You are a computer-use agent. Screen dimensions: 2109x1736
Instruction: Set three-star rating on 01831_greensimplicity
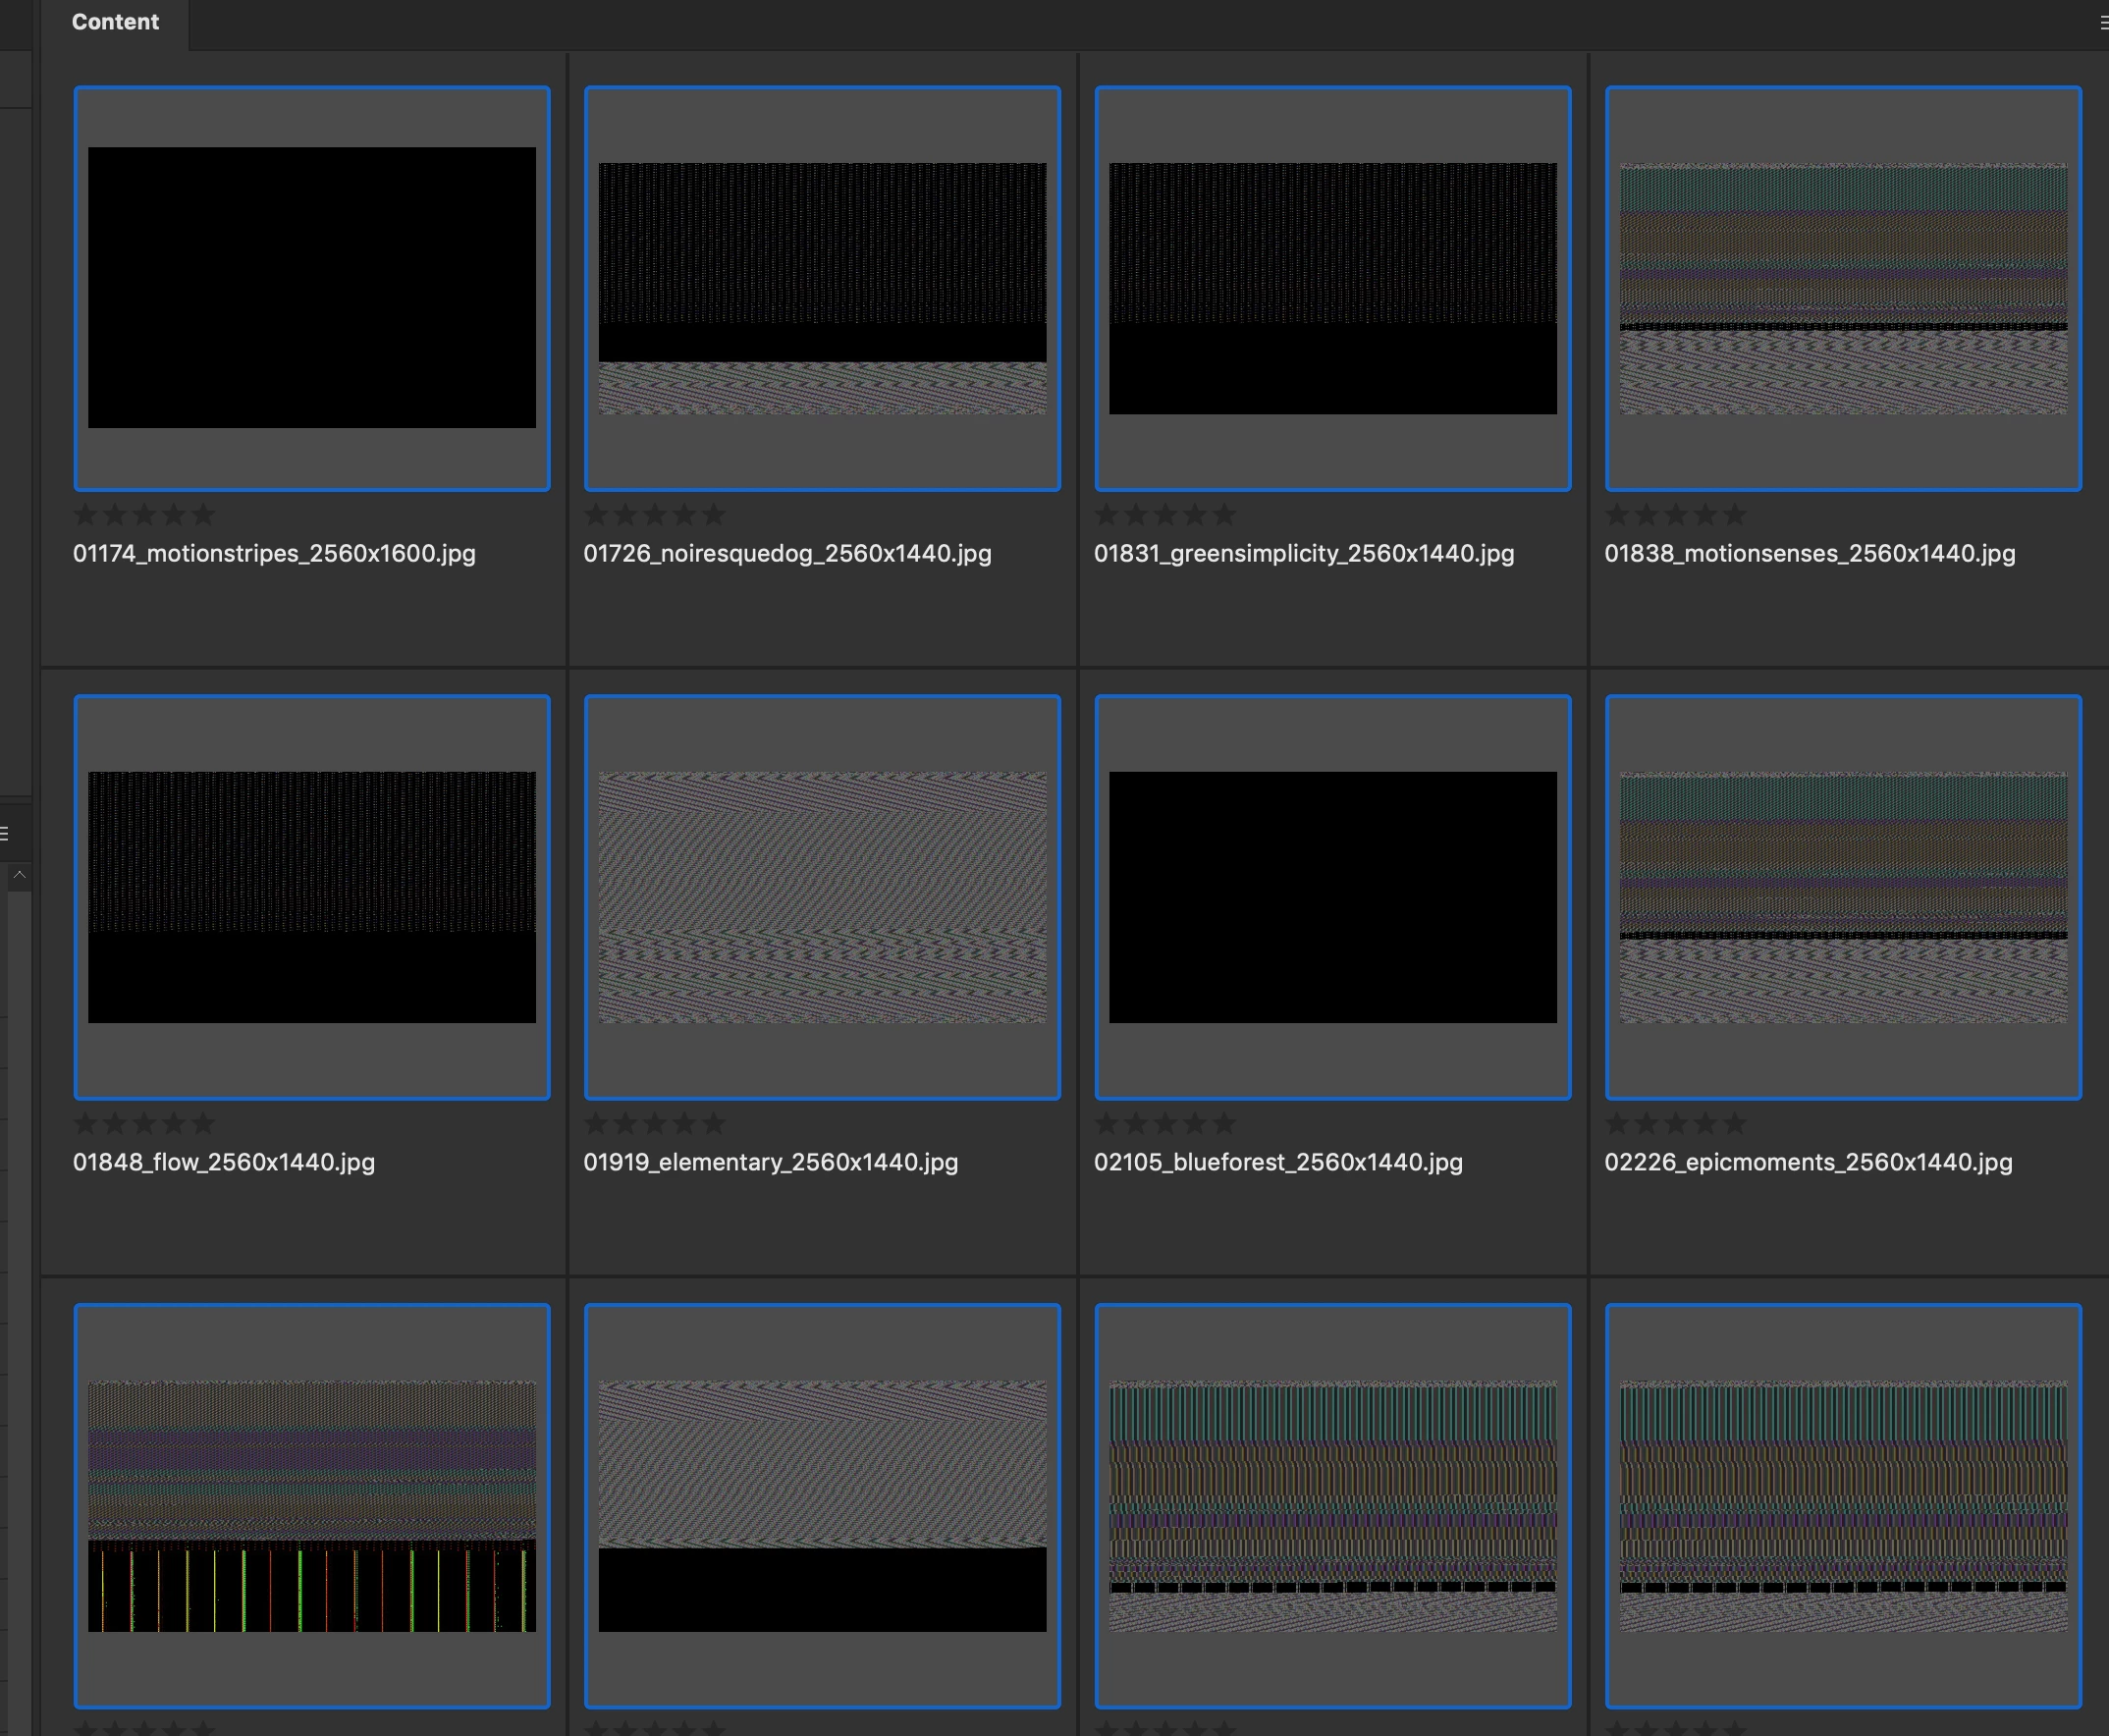[x=1165, y=515]
